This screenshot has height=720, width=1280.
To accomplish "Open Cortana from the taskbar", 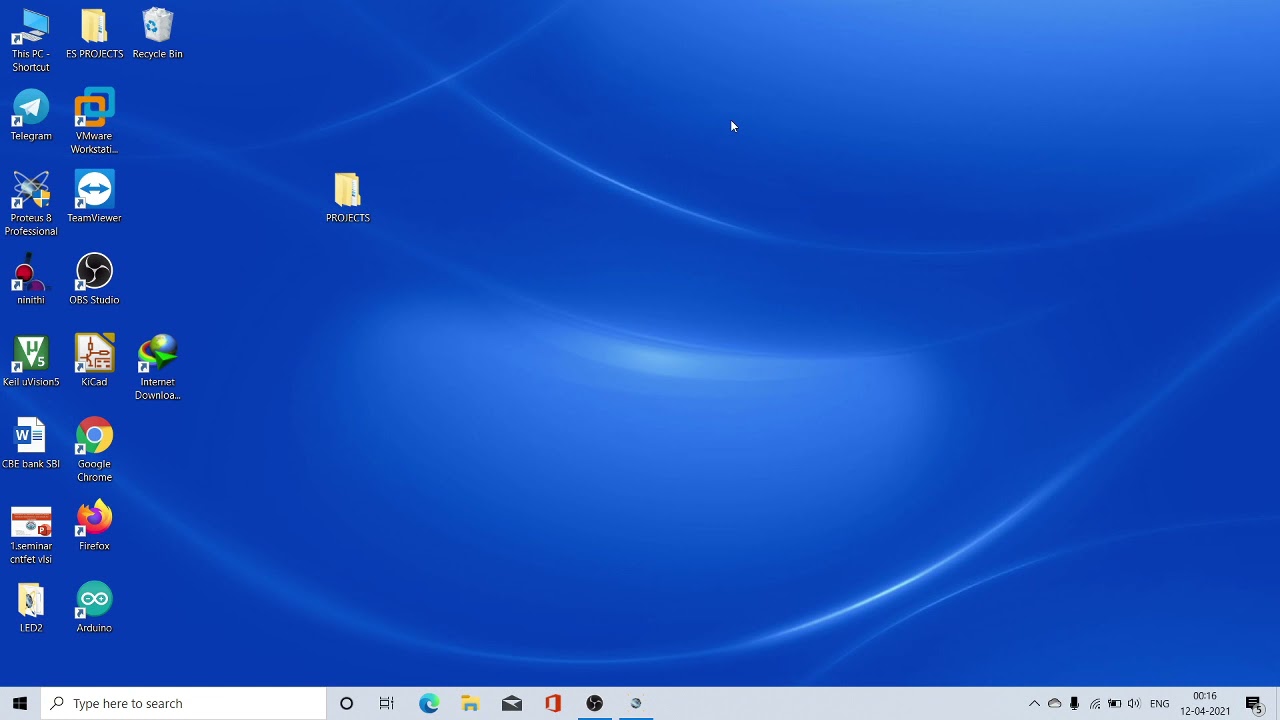I will (346, 703).
